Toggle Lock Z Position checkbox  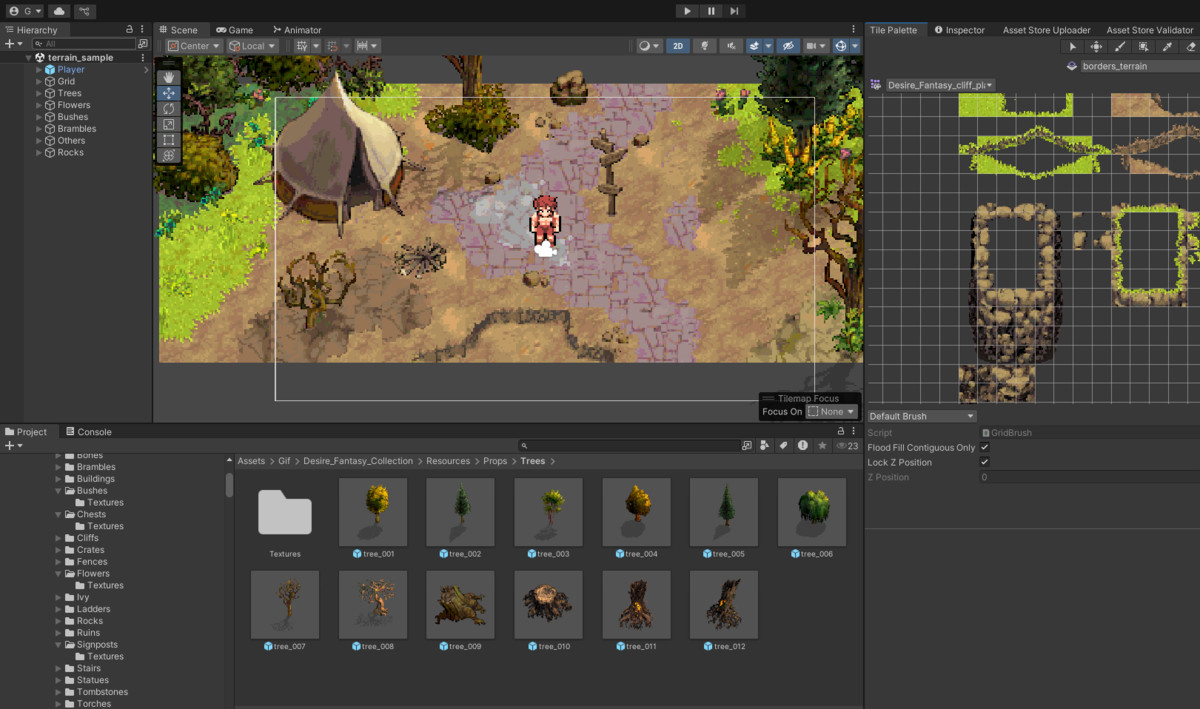985,463
